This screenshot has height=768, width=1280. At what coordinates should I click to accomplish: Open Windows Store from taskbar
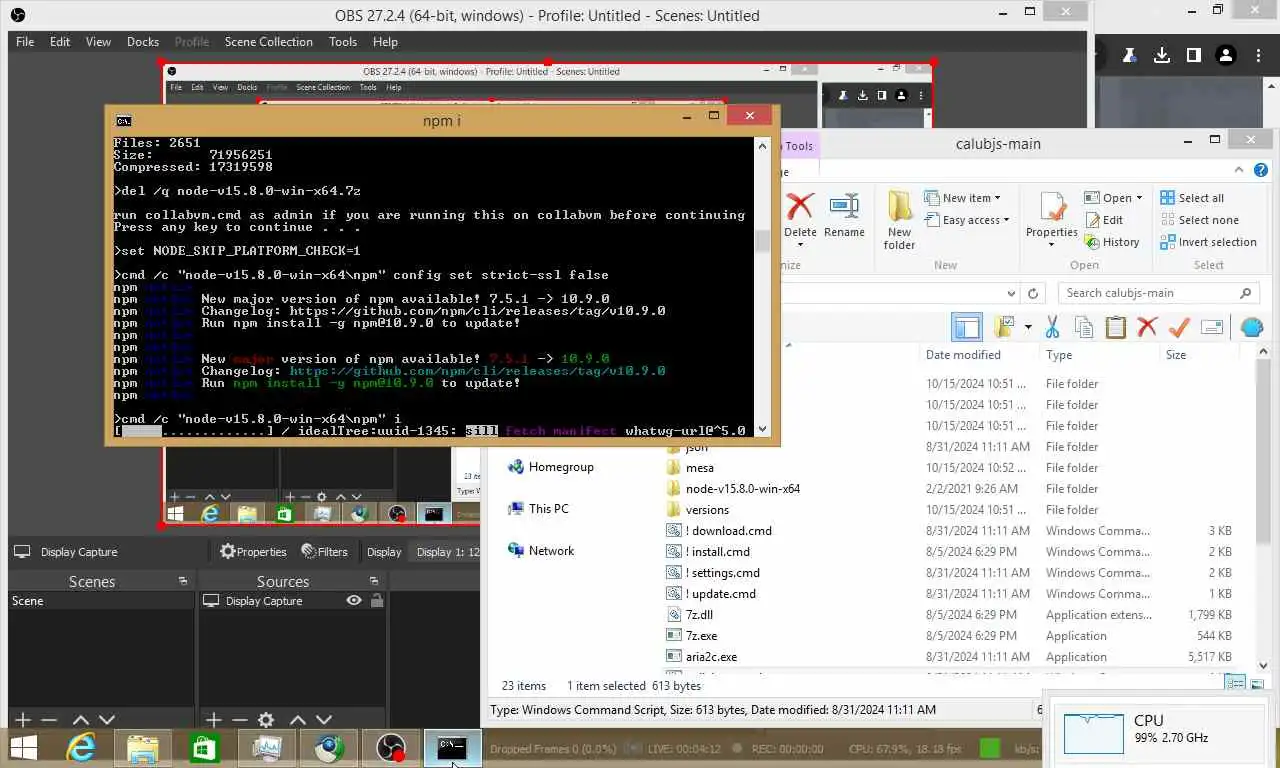point(204,747)
